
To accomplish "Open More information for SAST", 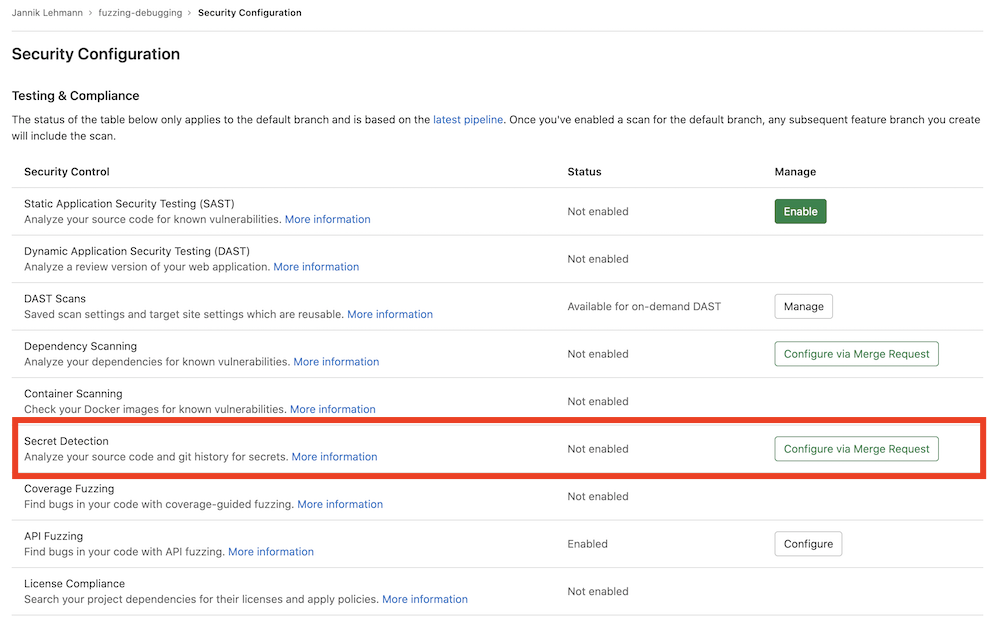I will point(327,218).
